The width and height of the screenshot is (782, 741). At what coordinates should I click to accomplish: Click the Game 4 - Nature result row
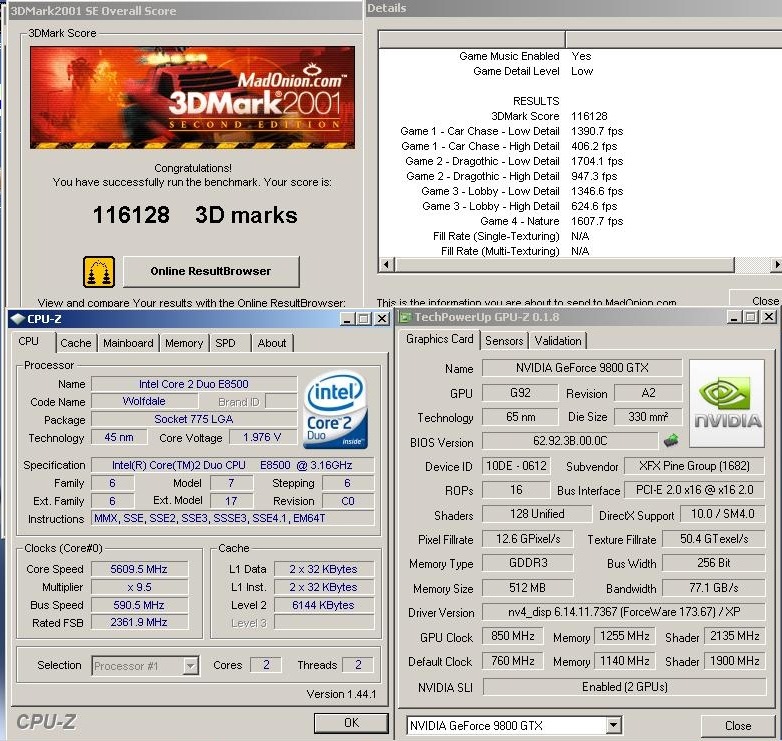551,221
